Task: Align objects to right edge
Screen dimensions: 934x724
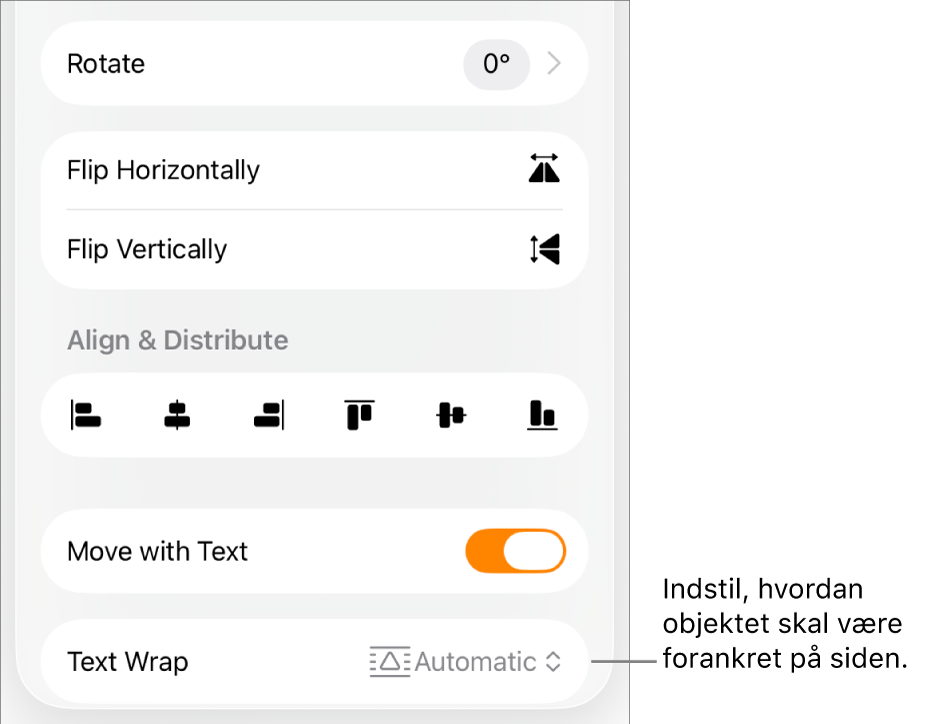Action: (x=269, y=415)
